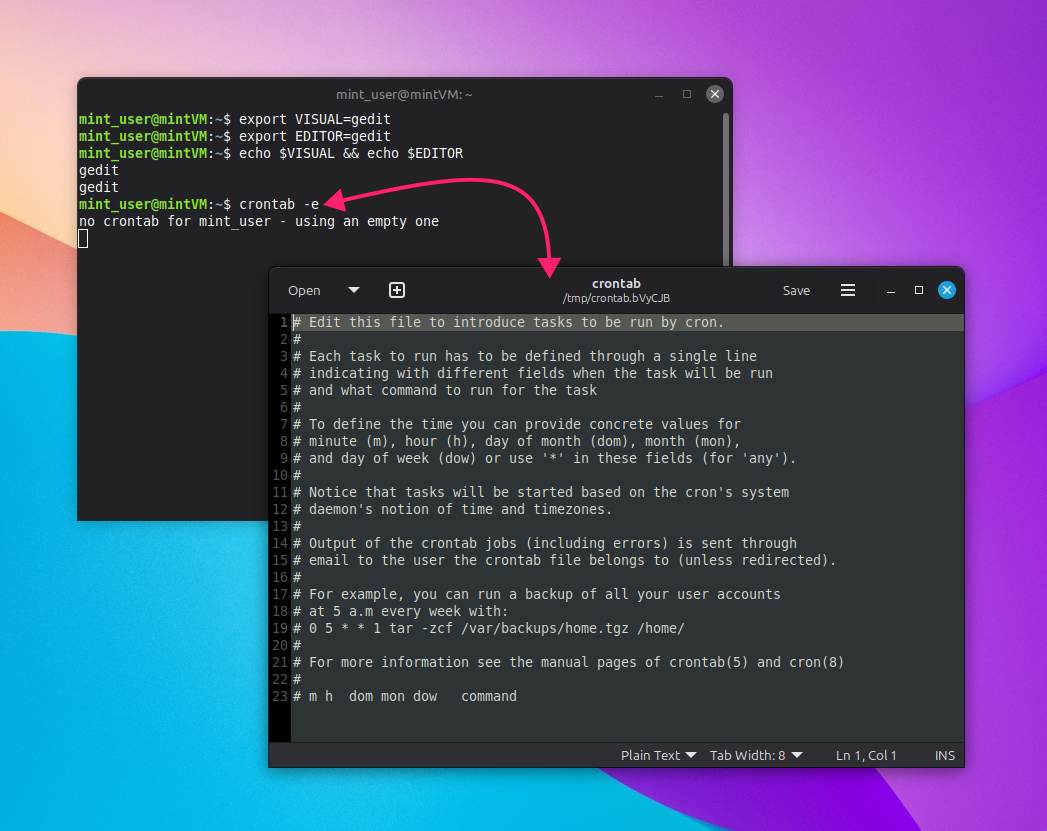Screen dimensions: 1047x831
Task: Click line 21 'For more information' text
Action: [x=569, y=663]
